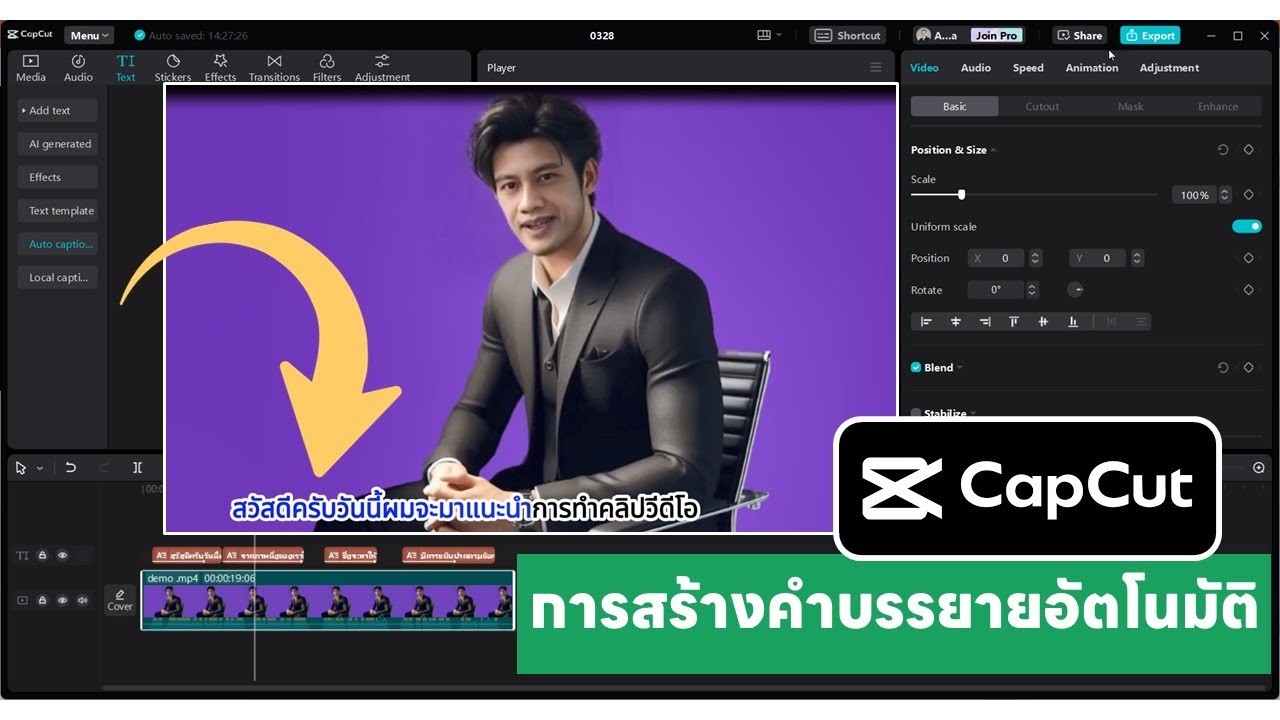Click the Redo arrow in timeline toolbar
Viewport: 1280px width, 720px height.
pyautogui.click(x=104, y=467)
